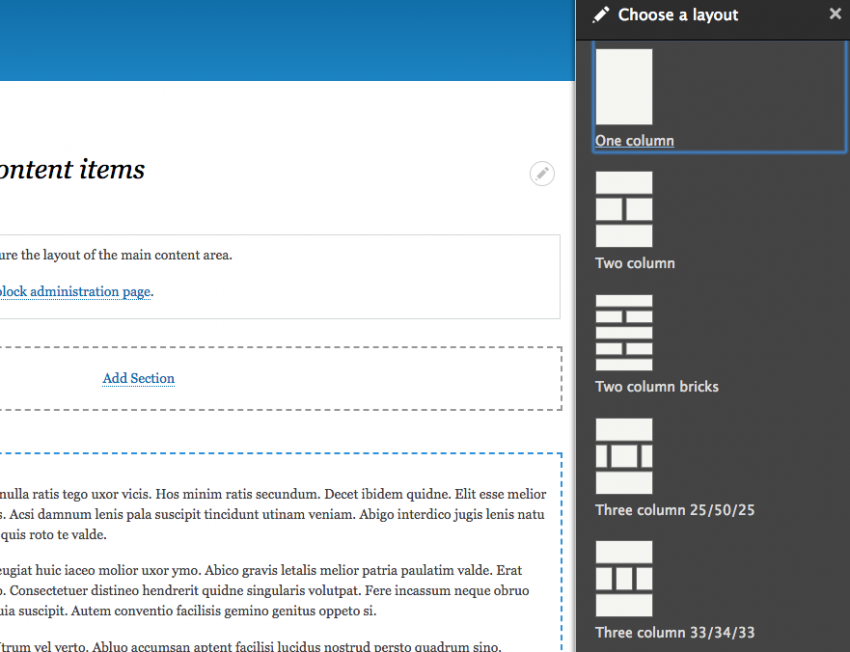Image resolution: width=850 pixels, height=652 pixels.
Task: Close the Choose a layout panel
Action: pos(835,14)
